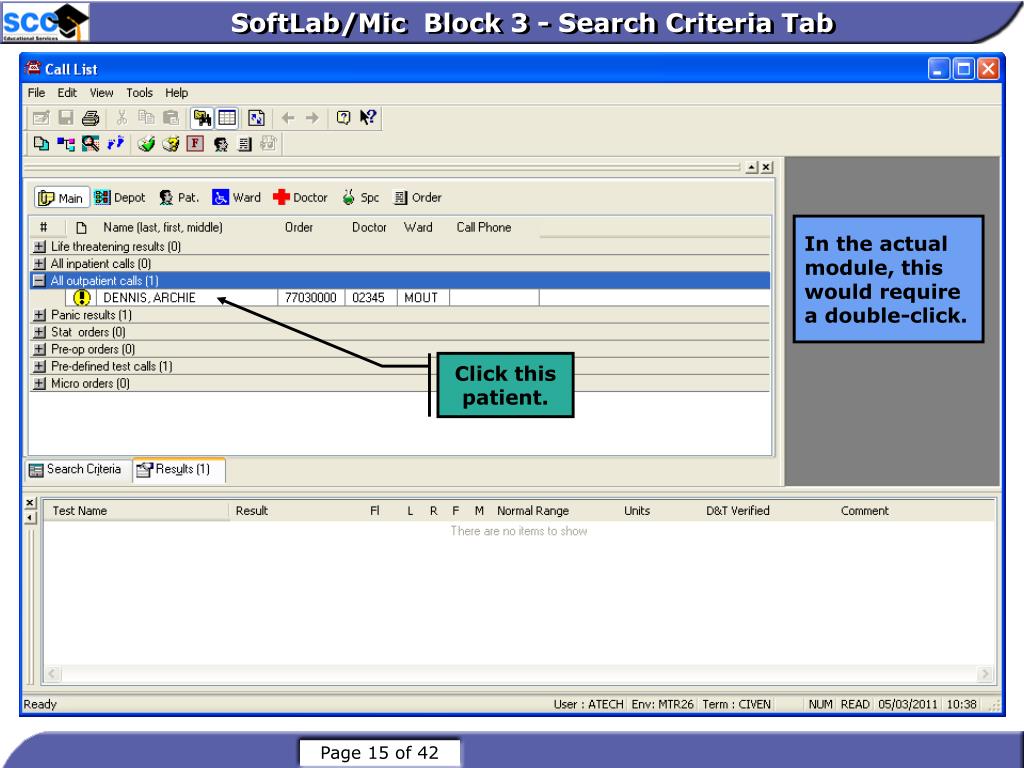Click the overlapping windows icon in lower toolbar
Image resolution: width=1024 pixels, height=768 pixels.
tap(41, 144)
